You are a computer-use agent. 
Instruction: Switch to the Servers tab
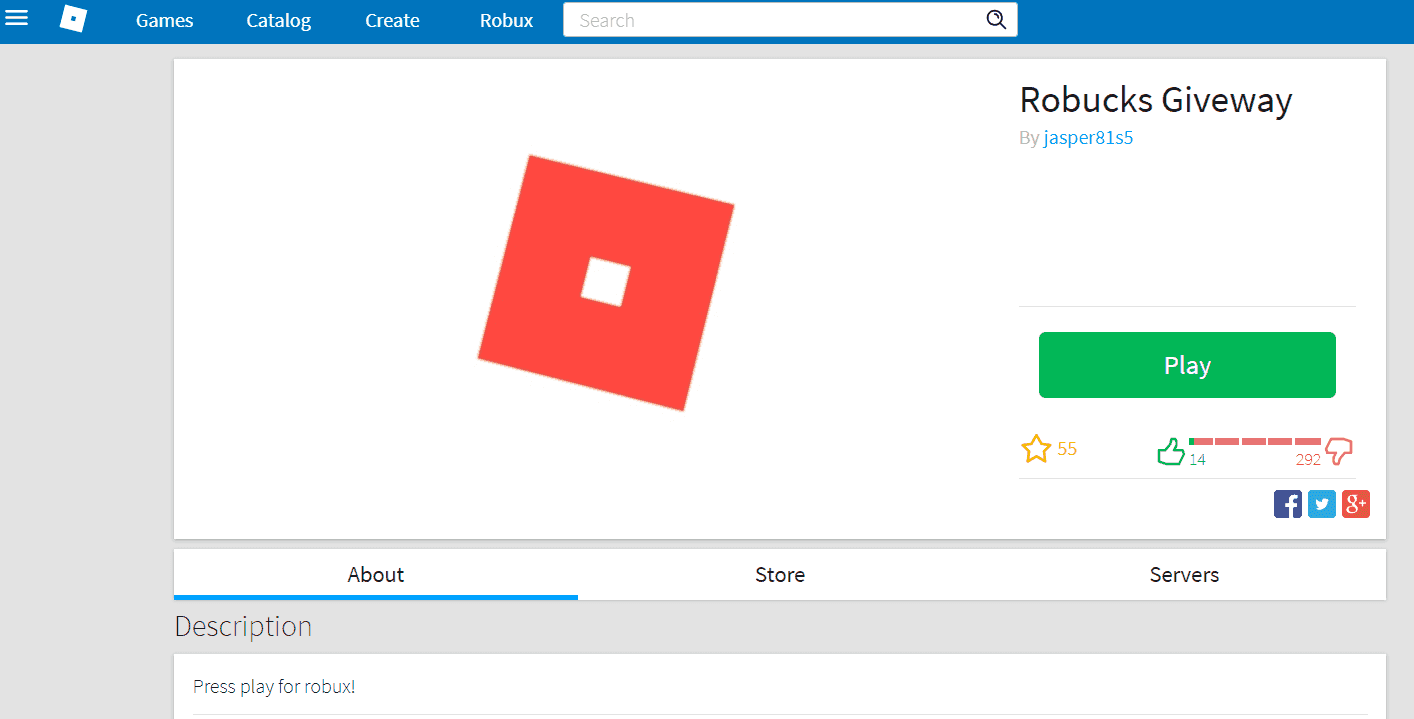[x=1184, y=575]
